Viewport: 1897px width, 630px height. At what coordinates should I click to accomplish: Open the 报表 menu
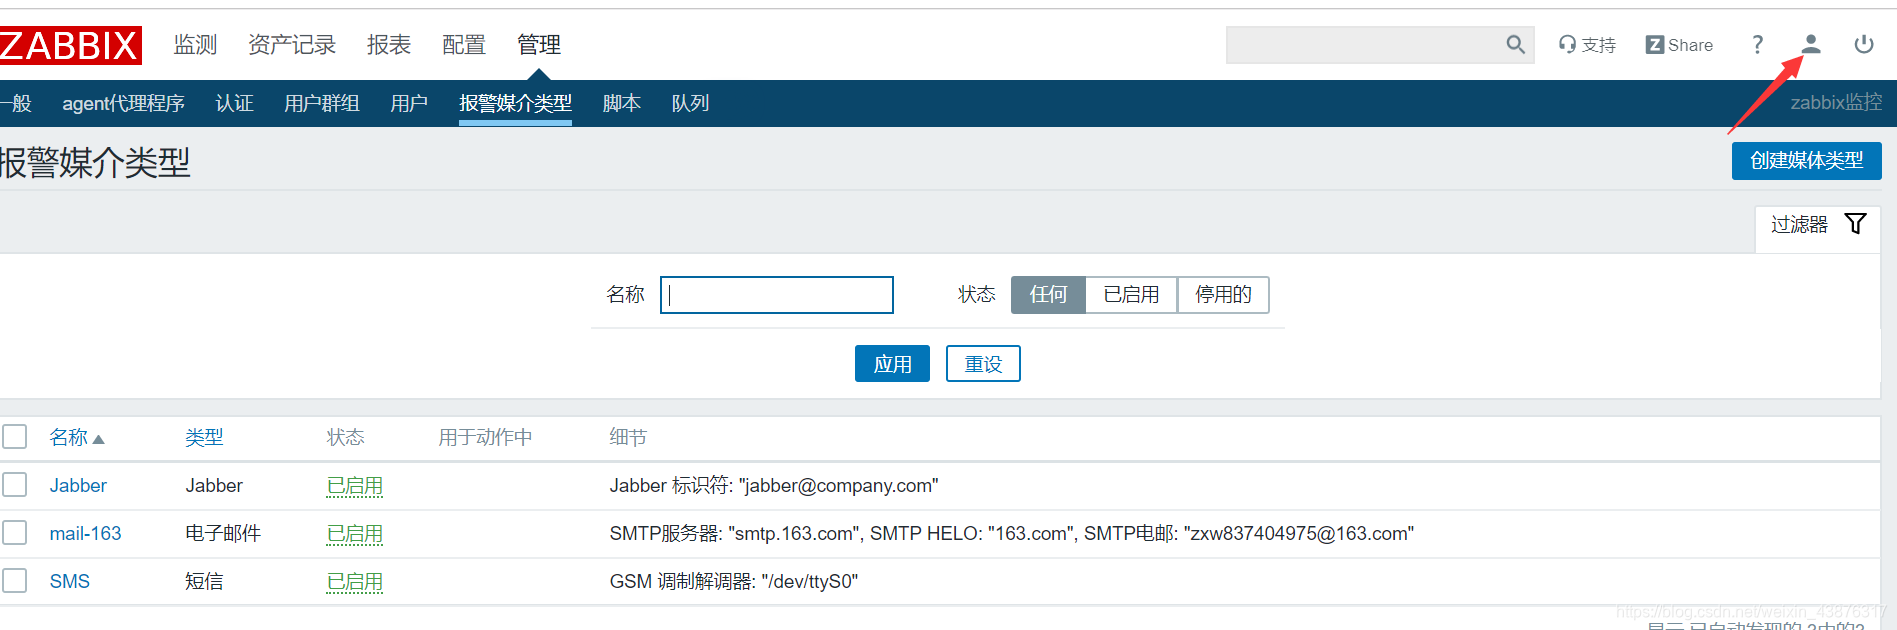pyautogui.click(x=389, y=45)
